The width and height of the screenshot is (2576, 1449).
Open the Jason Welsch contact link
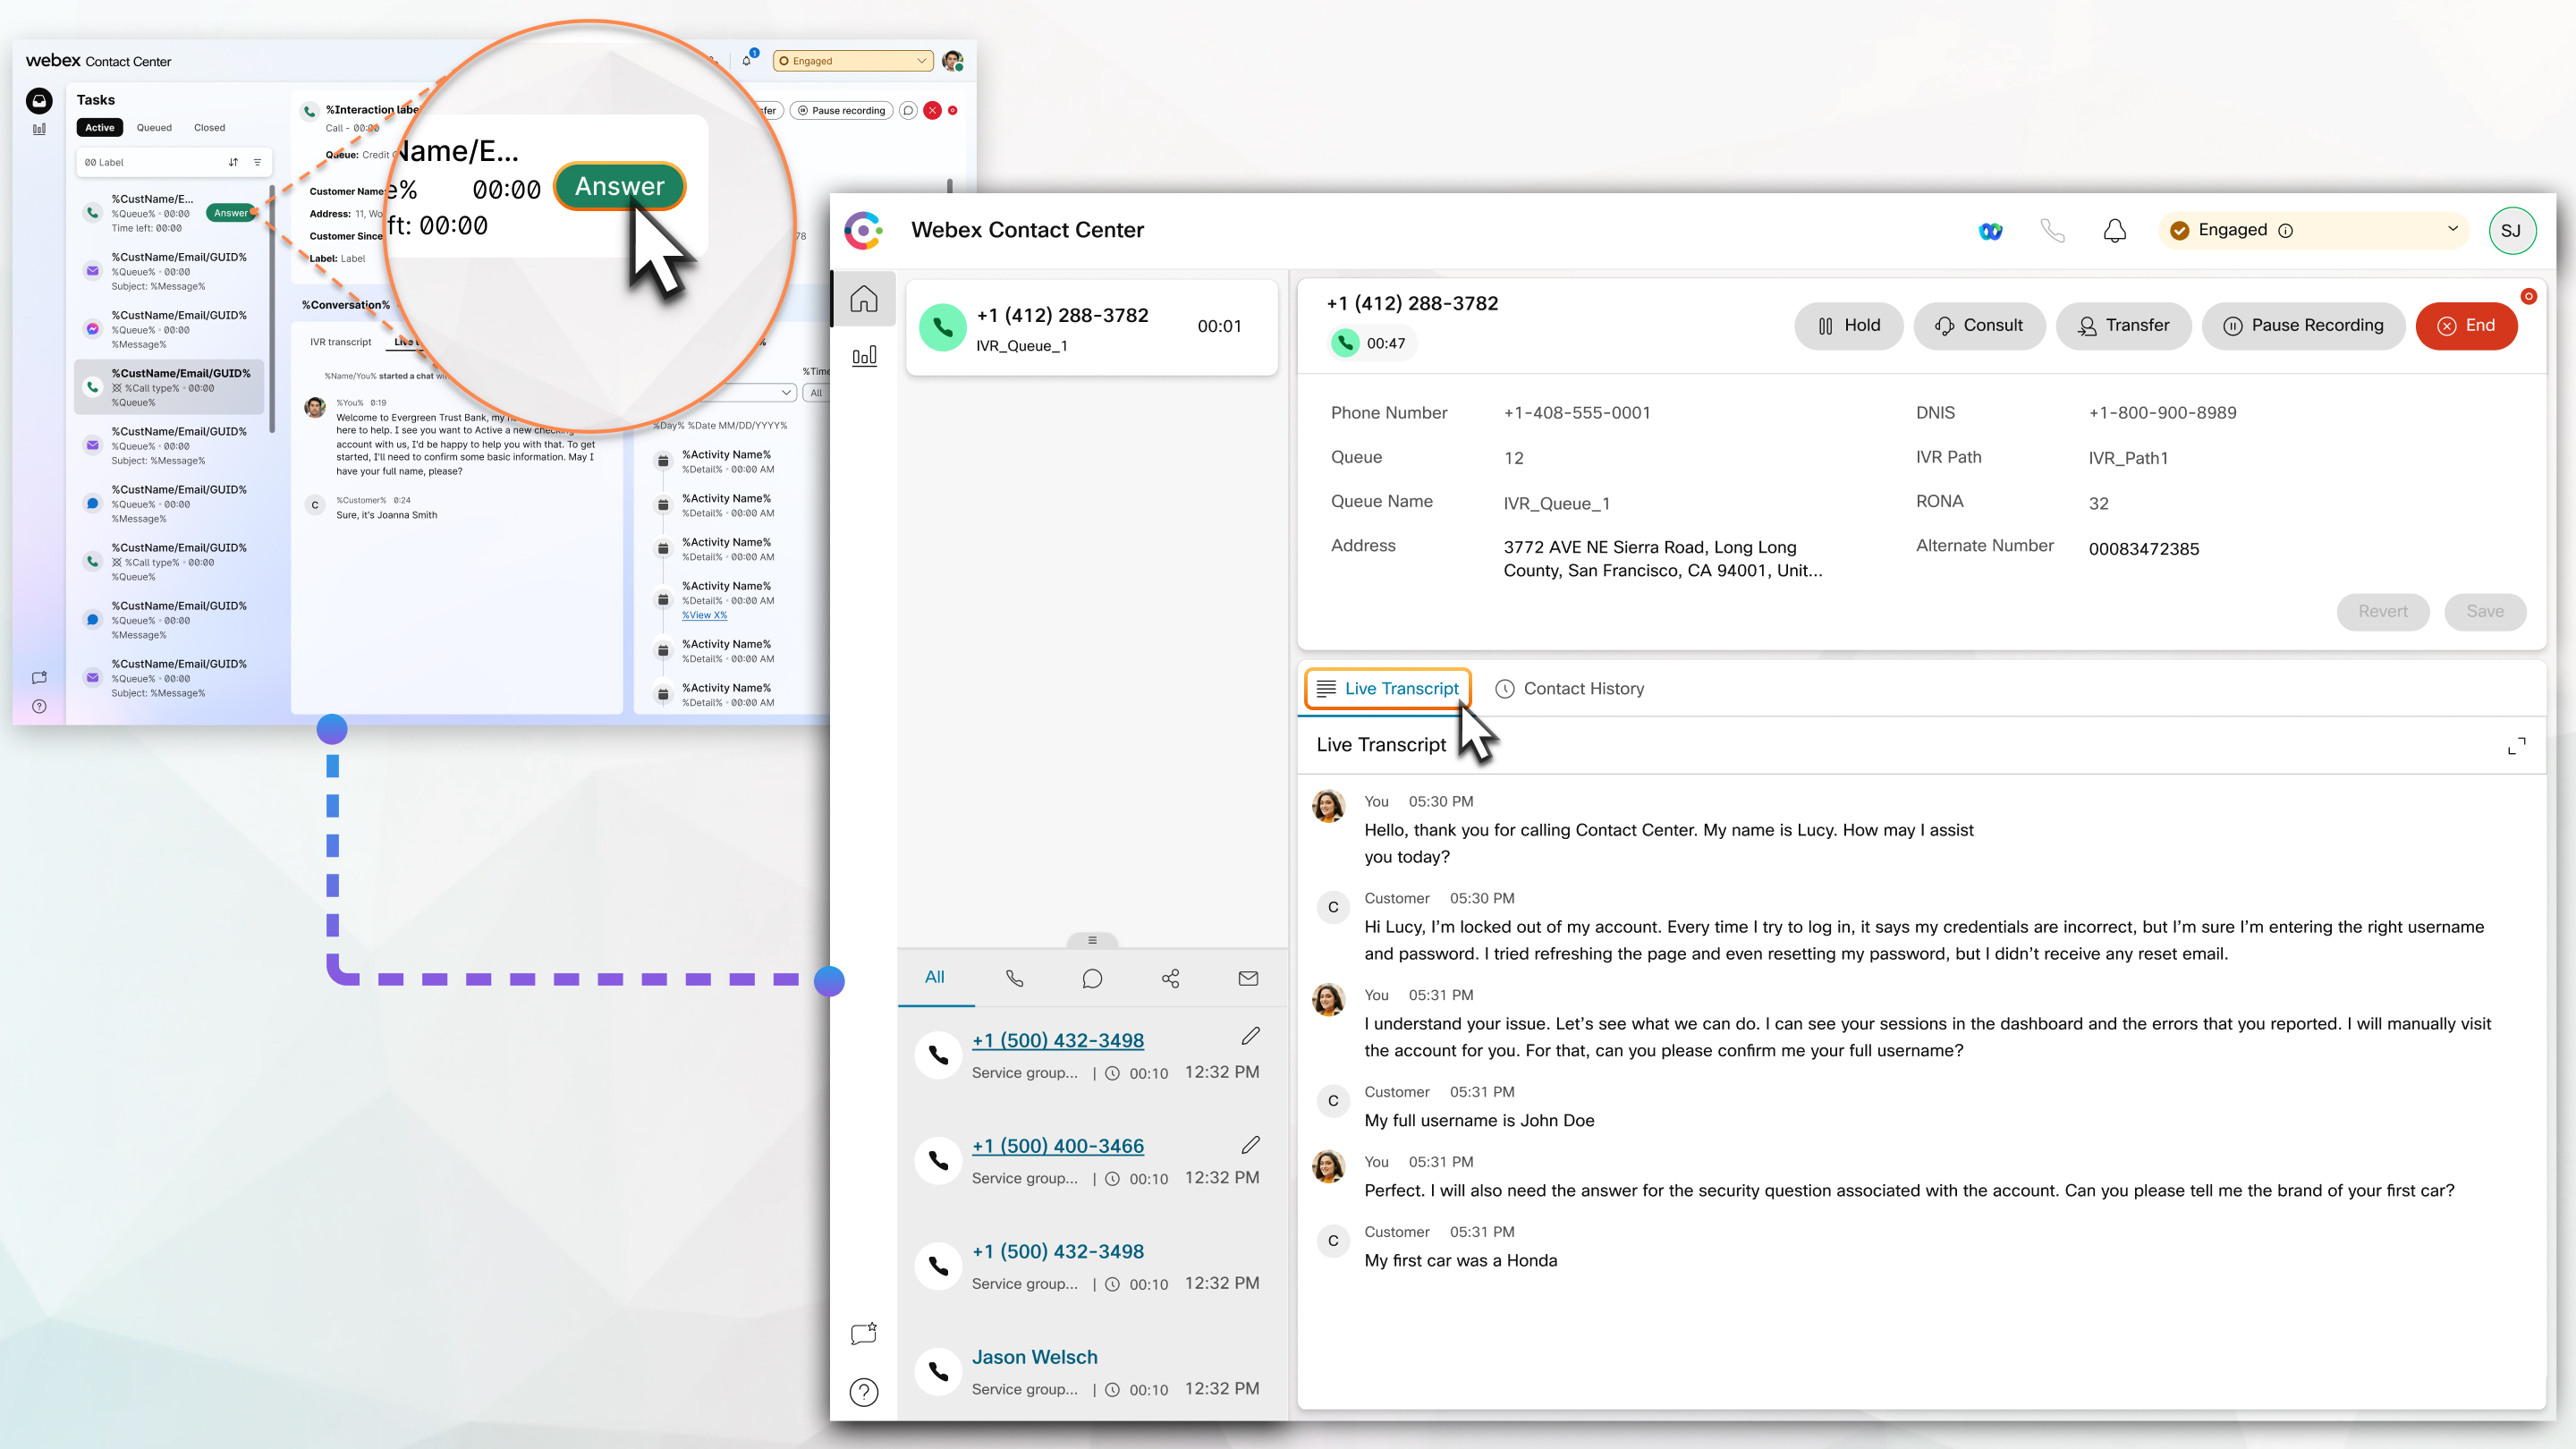1035,1358
